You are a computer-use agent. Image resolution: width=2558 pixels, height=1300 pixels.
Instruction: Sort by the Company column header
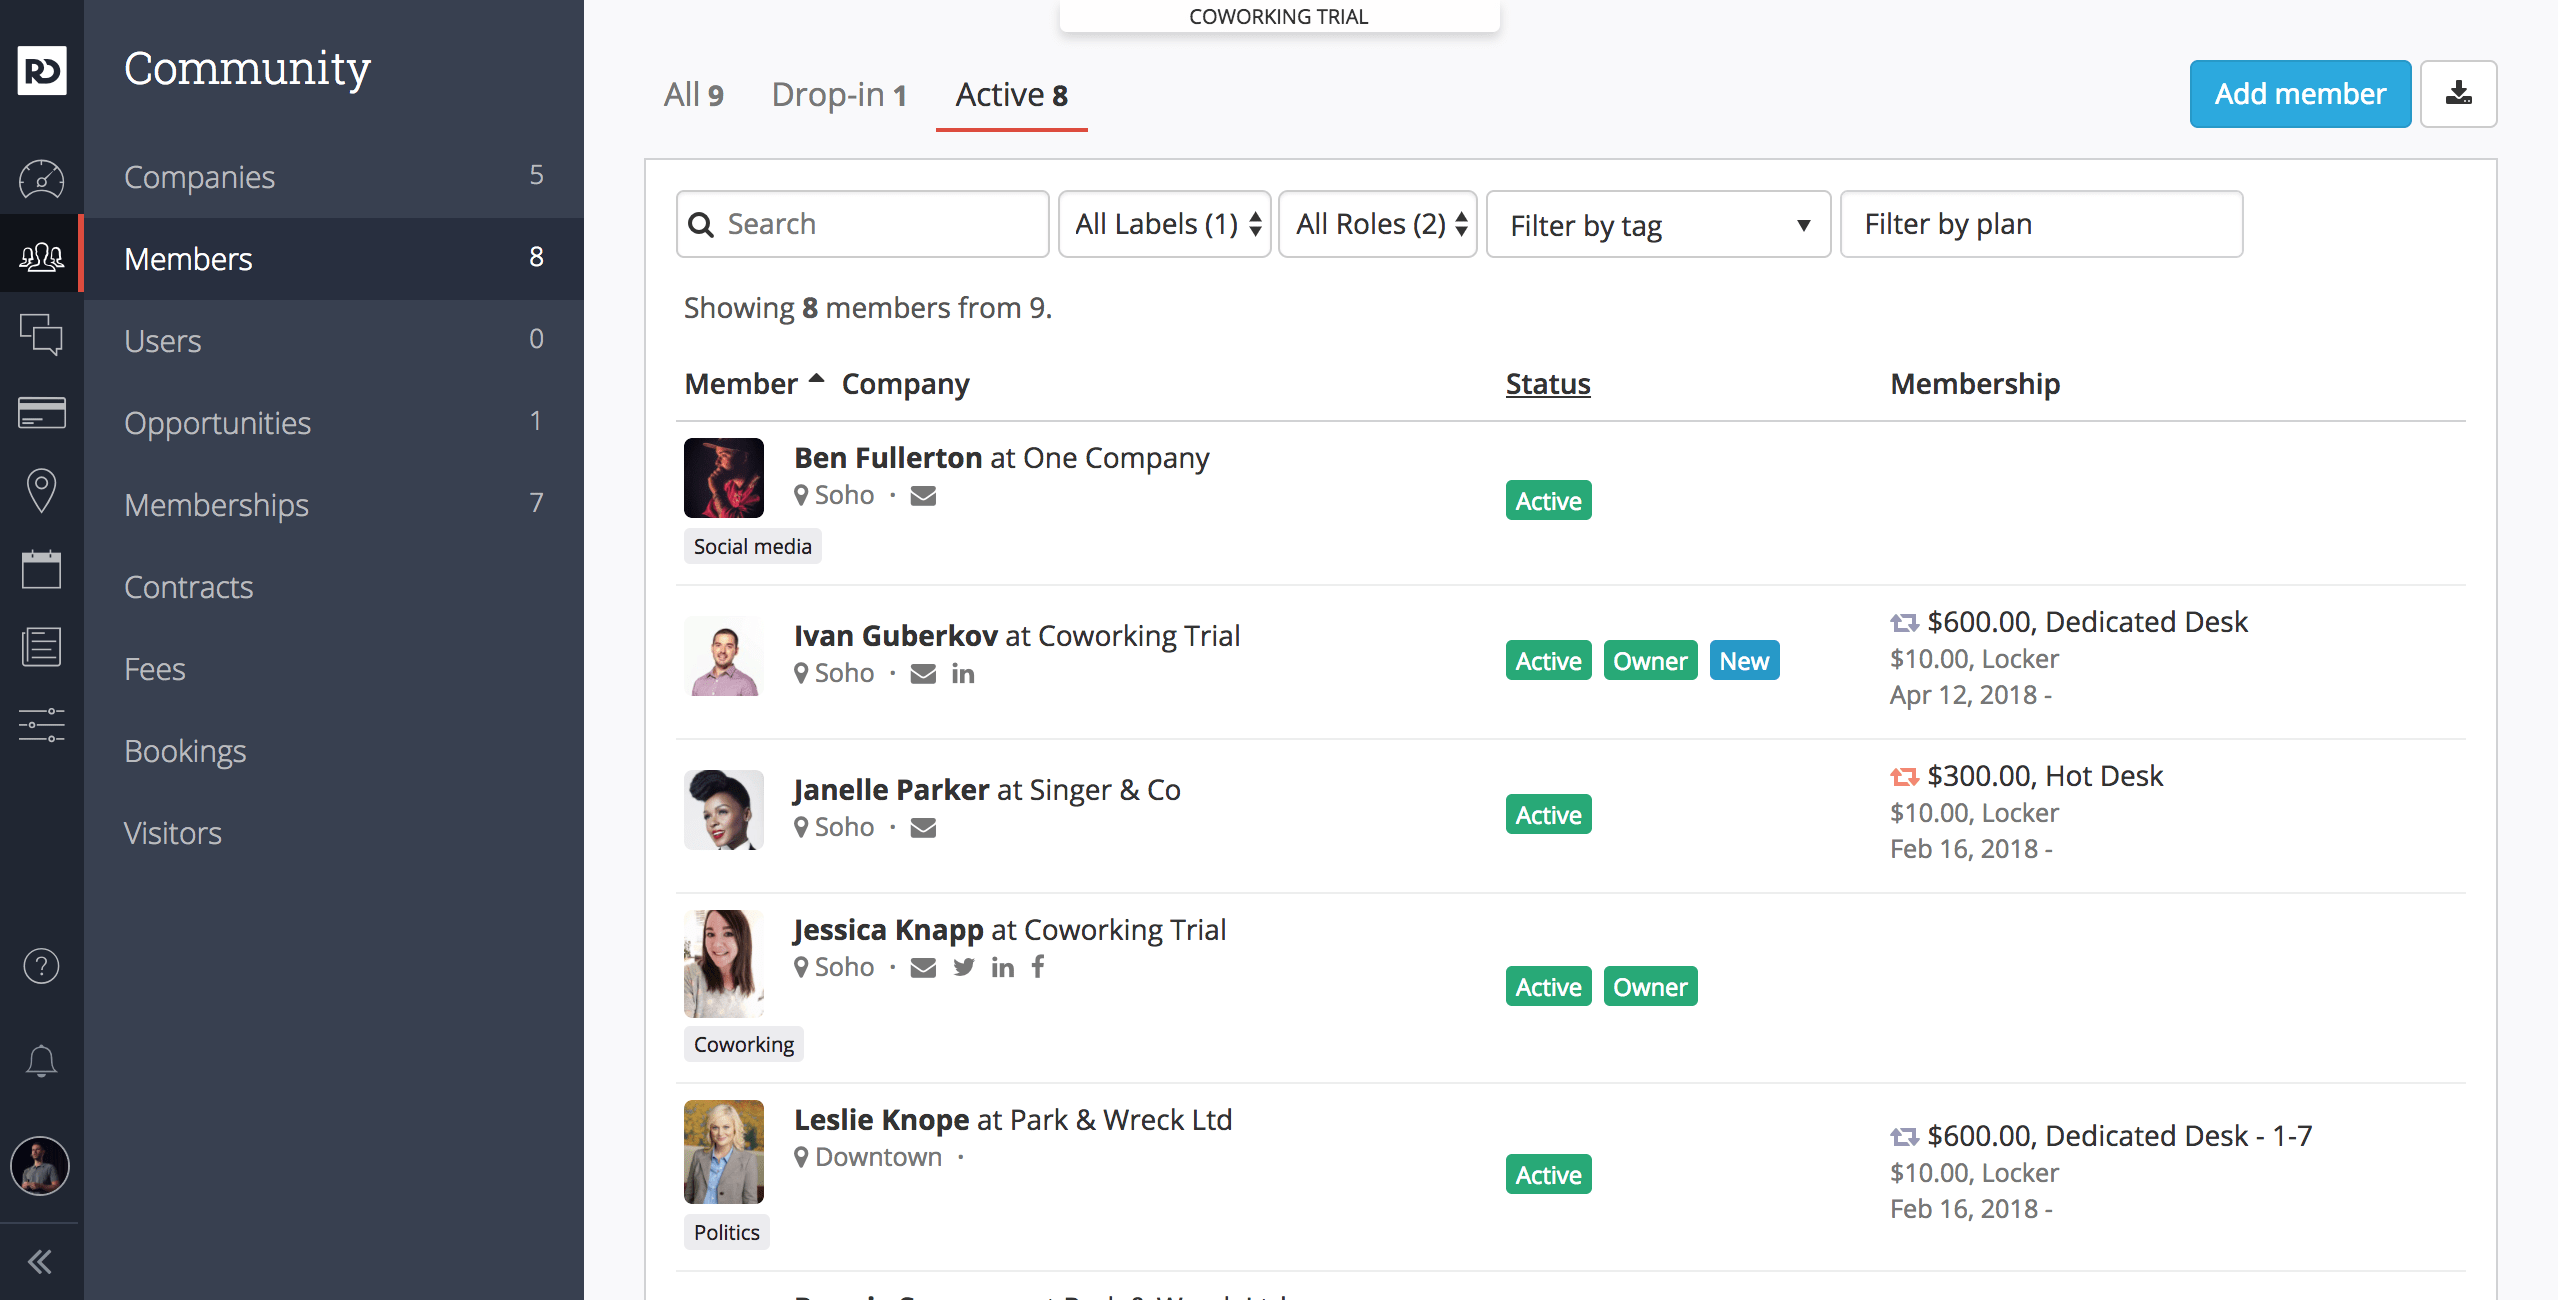[905, 384]
